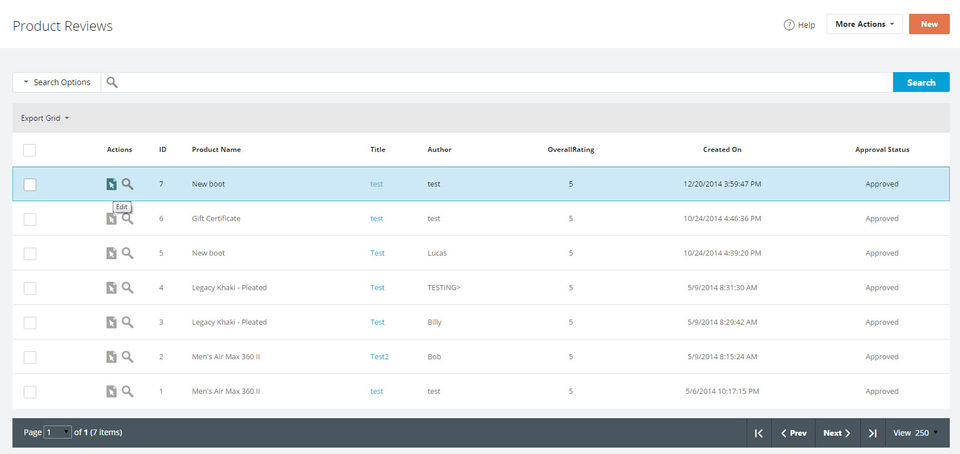
Task: Click the 12/20/2014 3:59:47 PM date cell
Action: (x=722, y=184)
